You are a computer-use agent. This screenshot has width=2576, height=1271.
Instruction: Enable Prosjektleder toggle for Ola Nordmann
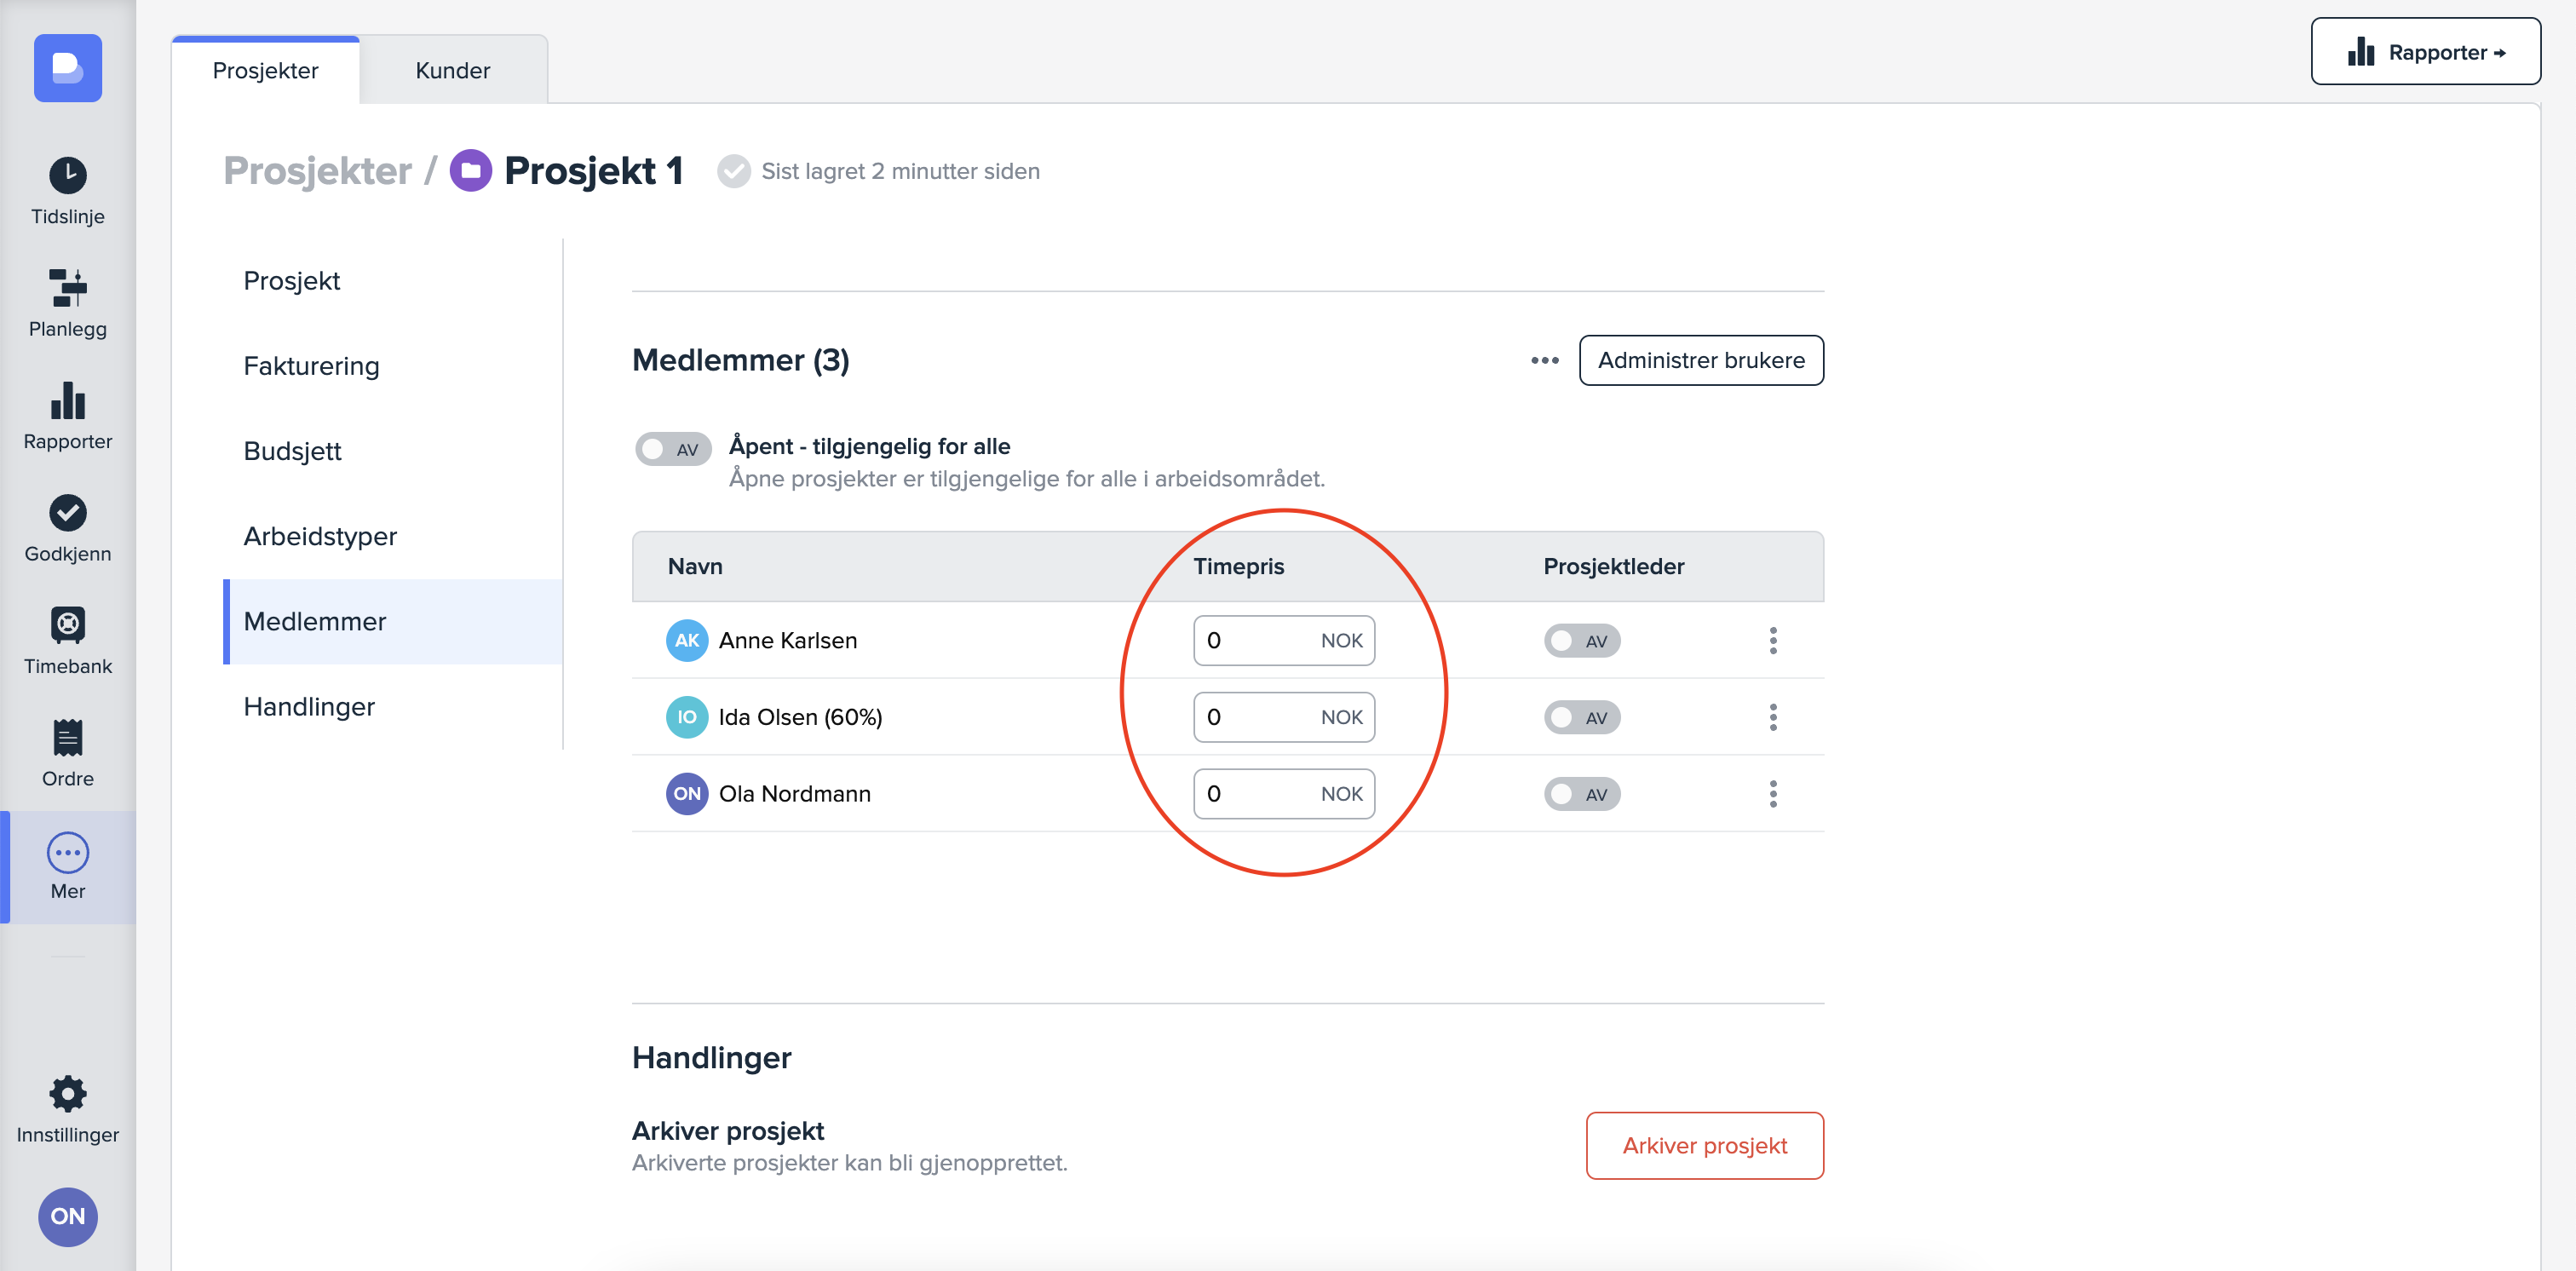1581,794
